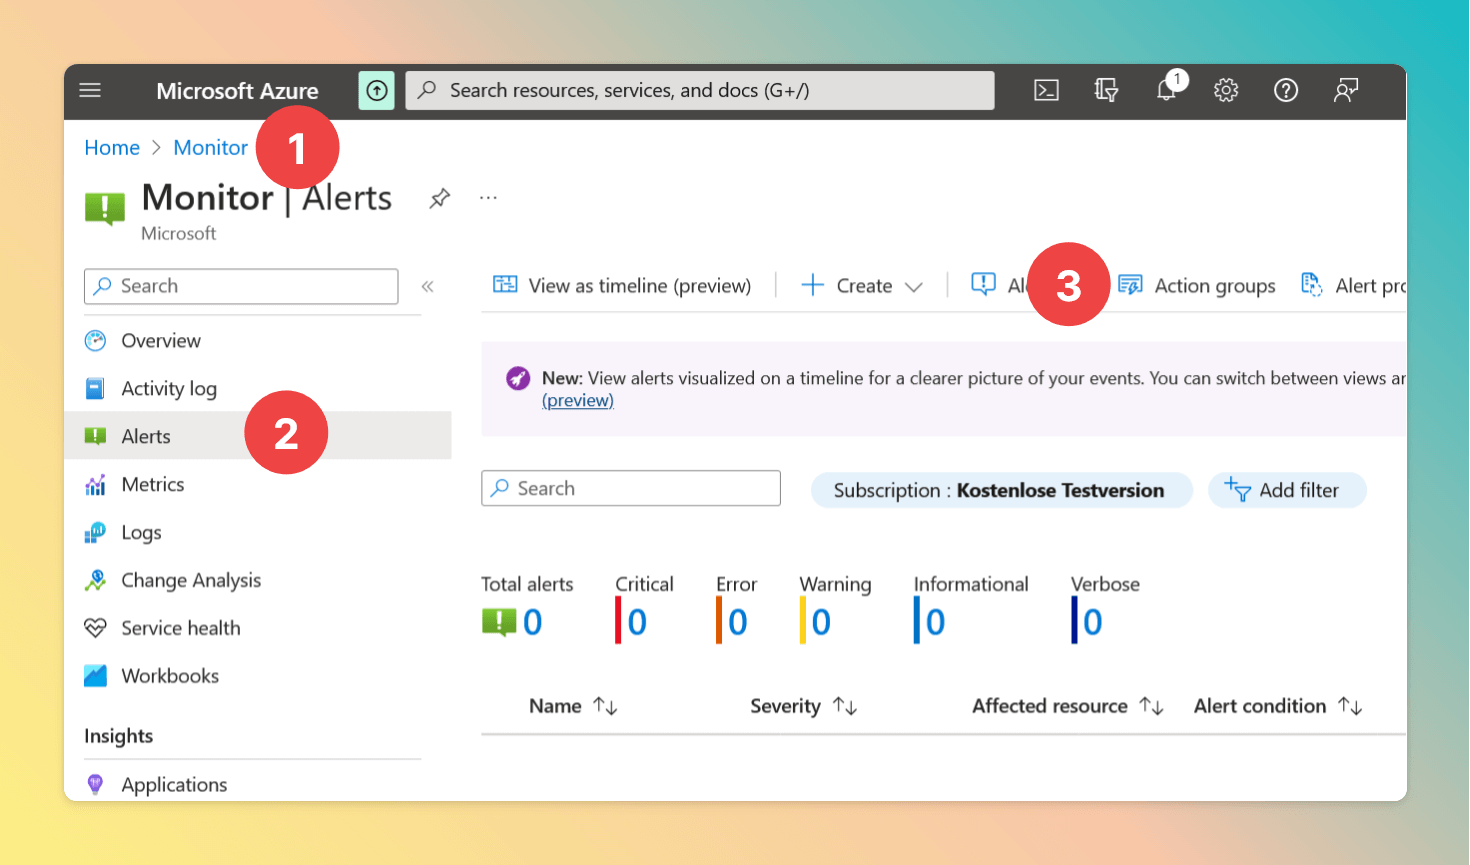1470x865 pixels.
Task: Open the Directories and subscriptions filter icon
Action: coord(1106,91)
